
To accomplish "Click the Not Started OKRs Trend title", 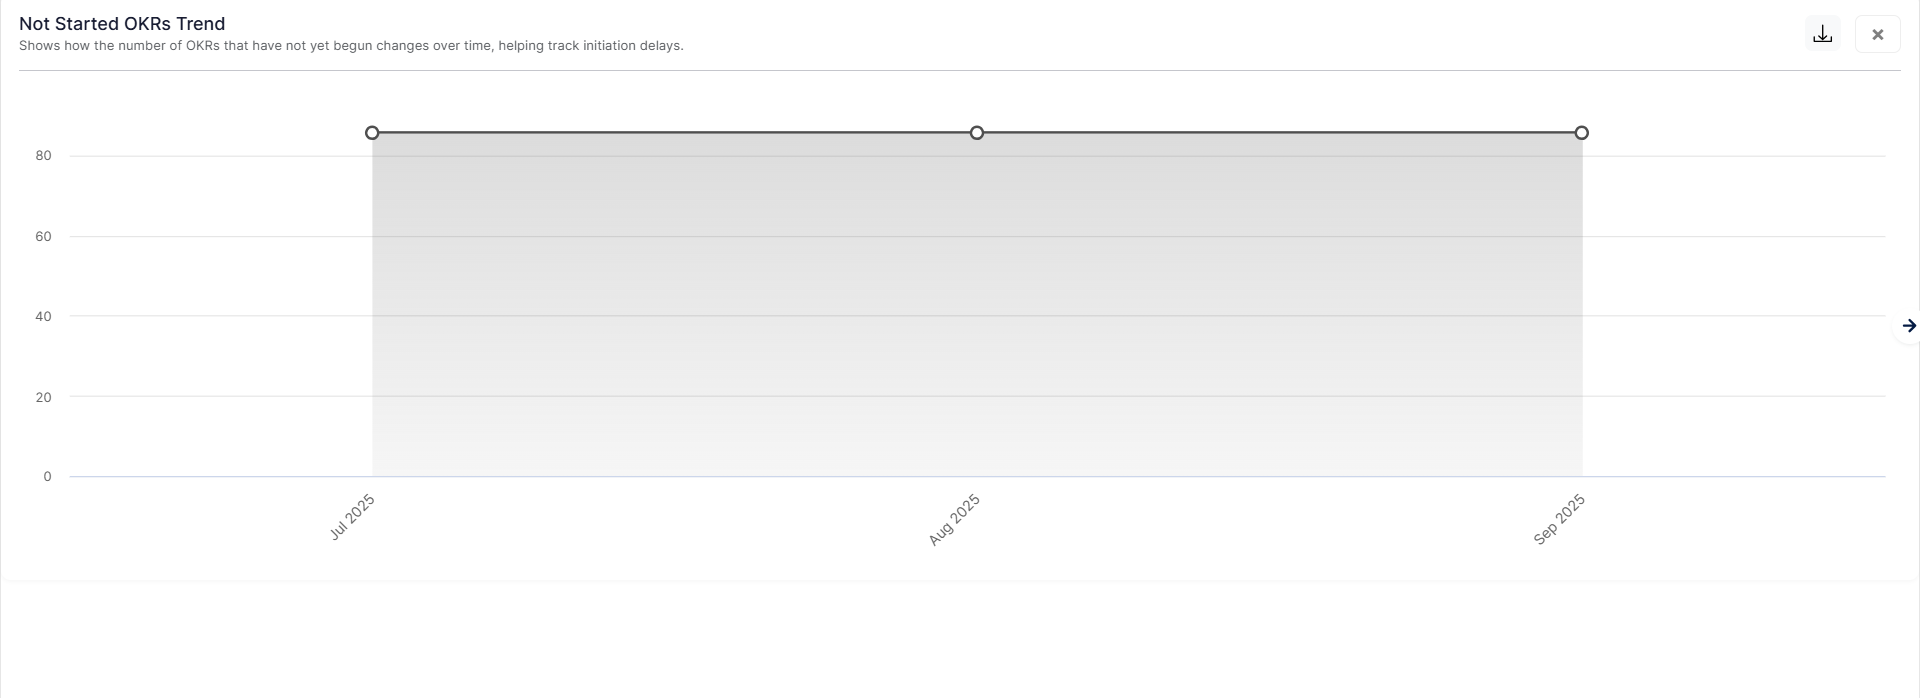I will pyautogui.click(x=122, y=22).
